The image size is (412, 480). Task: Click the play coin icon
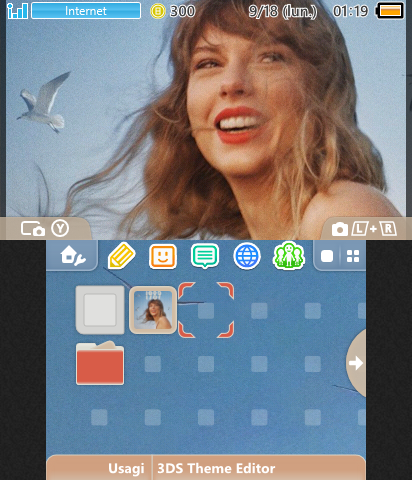pyautogui.click(x=158, y=11)
